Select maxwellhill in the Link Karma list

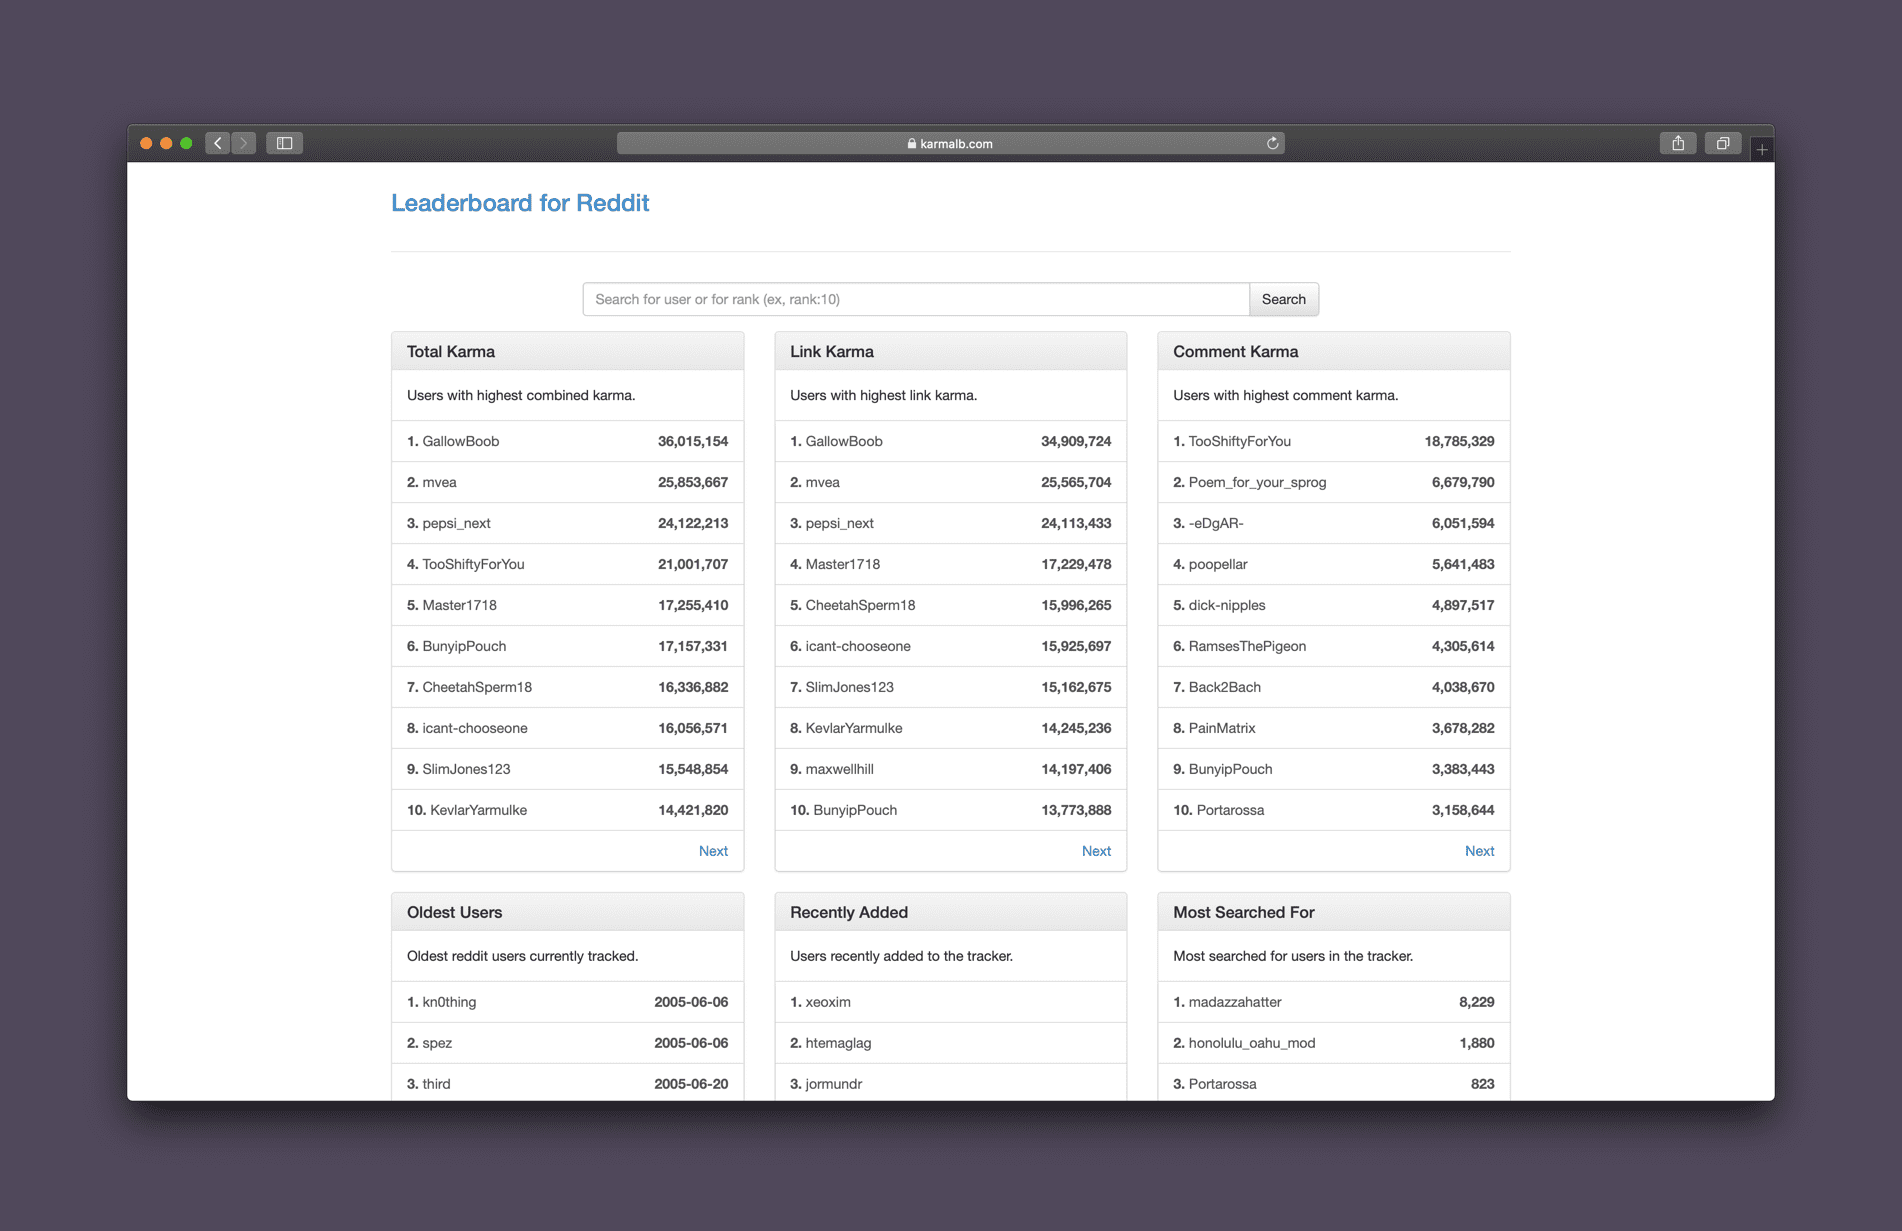coord(839,769)
